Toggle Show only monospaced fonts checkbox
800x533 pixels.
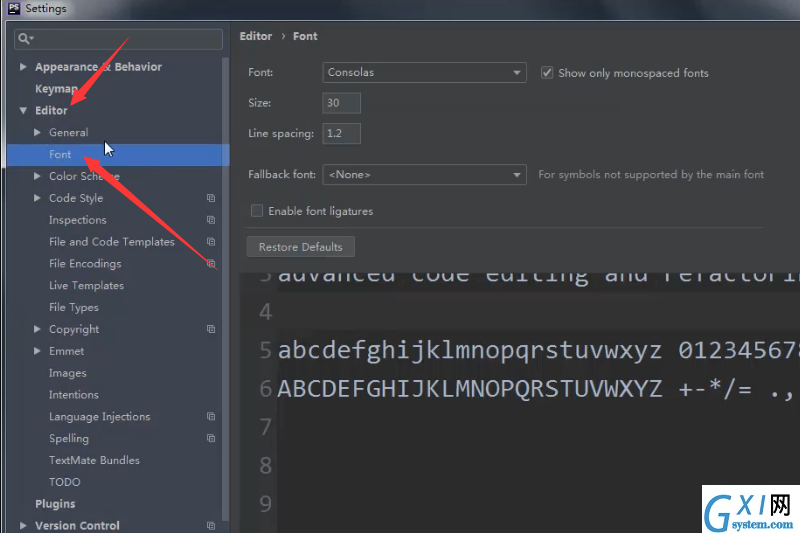[x=546, y=73]
